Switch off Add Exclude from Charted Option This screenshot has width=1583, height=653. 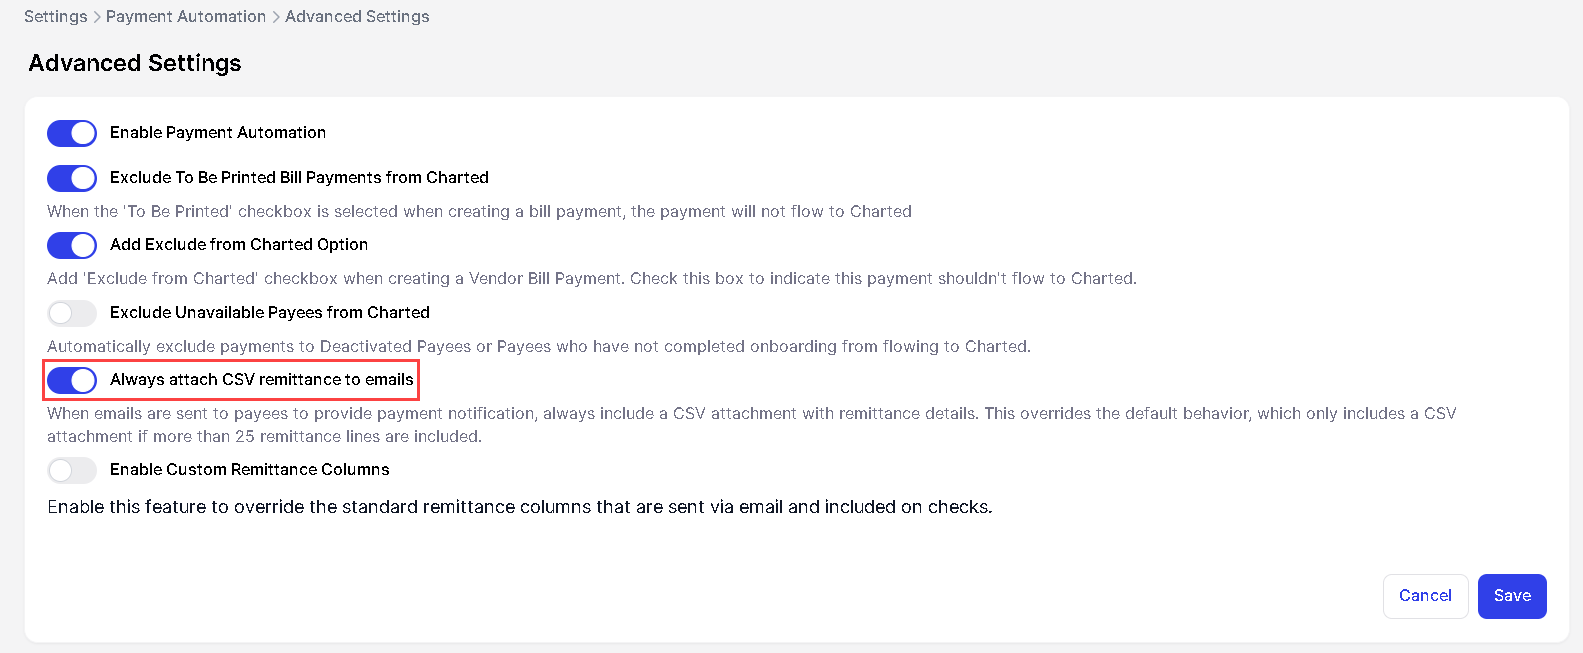point(72,245)
